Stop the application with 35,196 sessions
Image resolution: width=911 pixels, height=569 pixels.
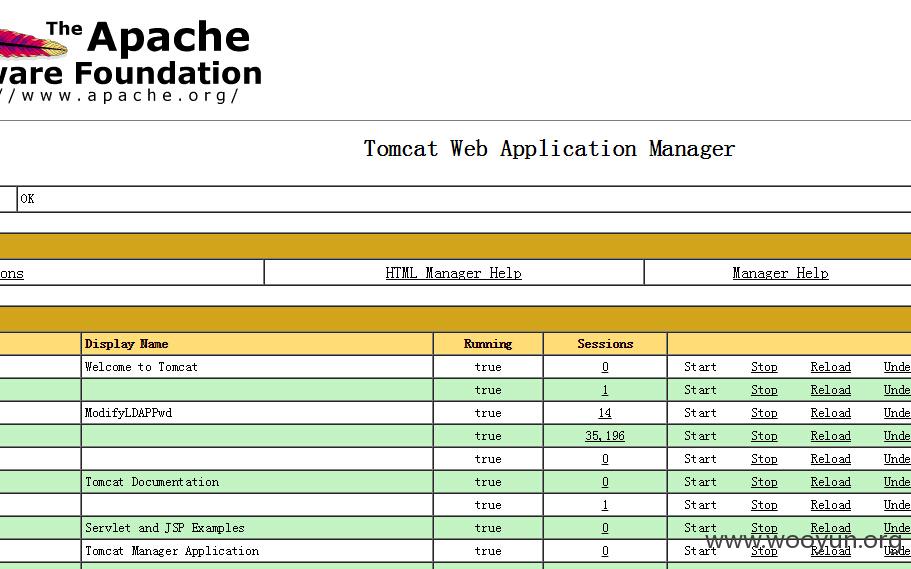point(764,436)
